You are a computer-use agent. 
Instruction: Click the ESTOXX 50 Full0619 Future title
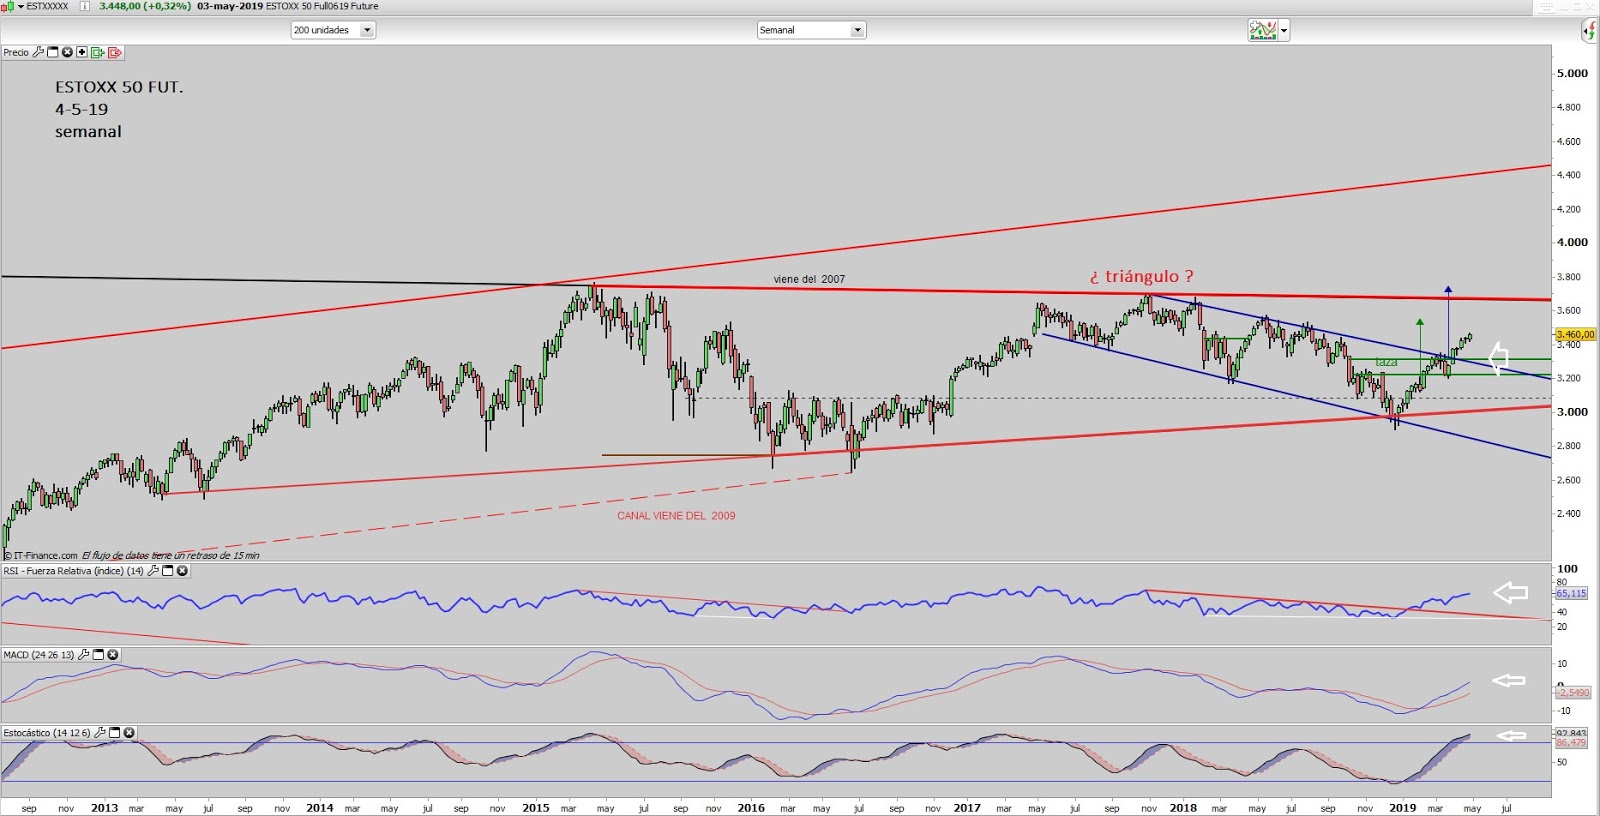coord(322,6)
